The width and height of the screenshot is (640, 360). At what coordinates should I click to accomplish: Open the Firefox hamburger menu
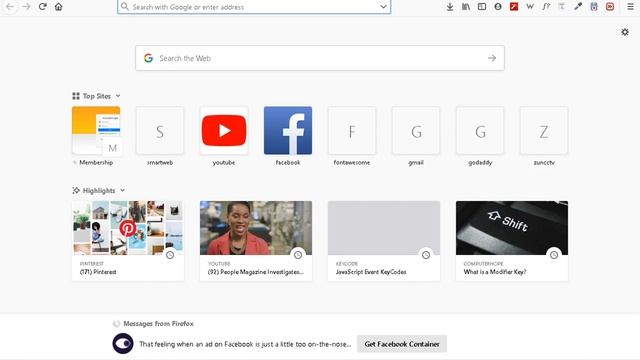pos(630,7)
